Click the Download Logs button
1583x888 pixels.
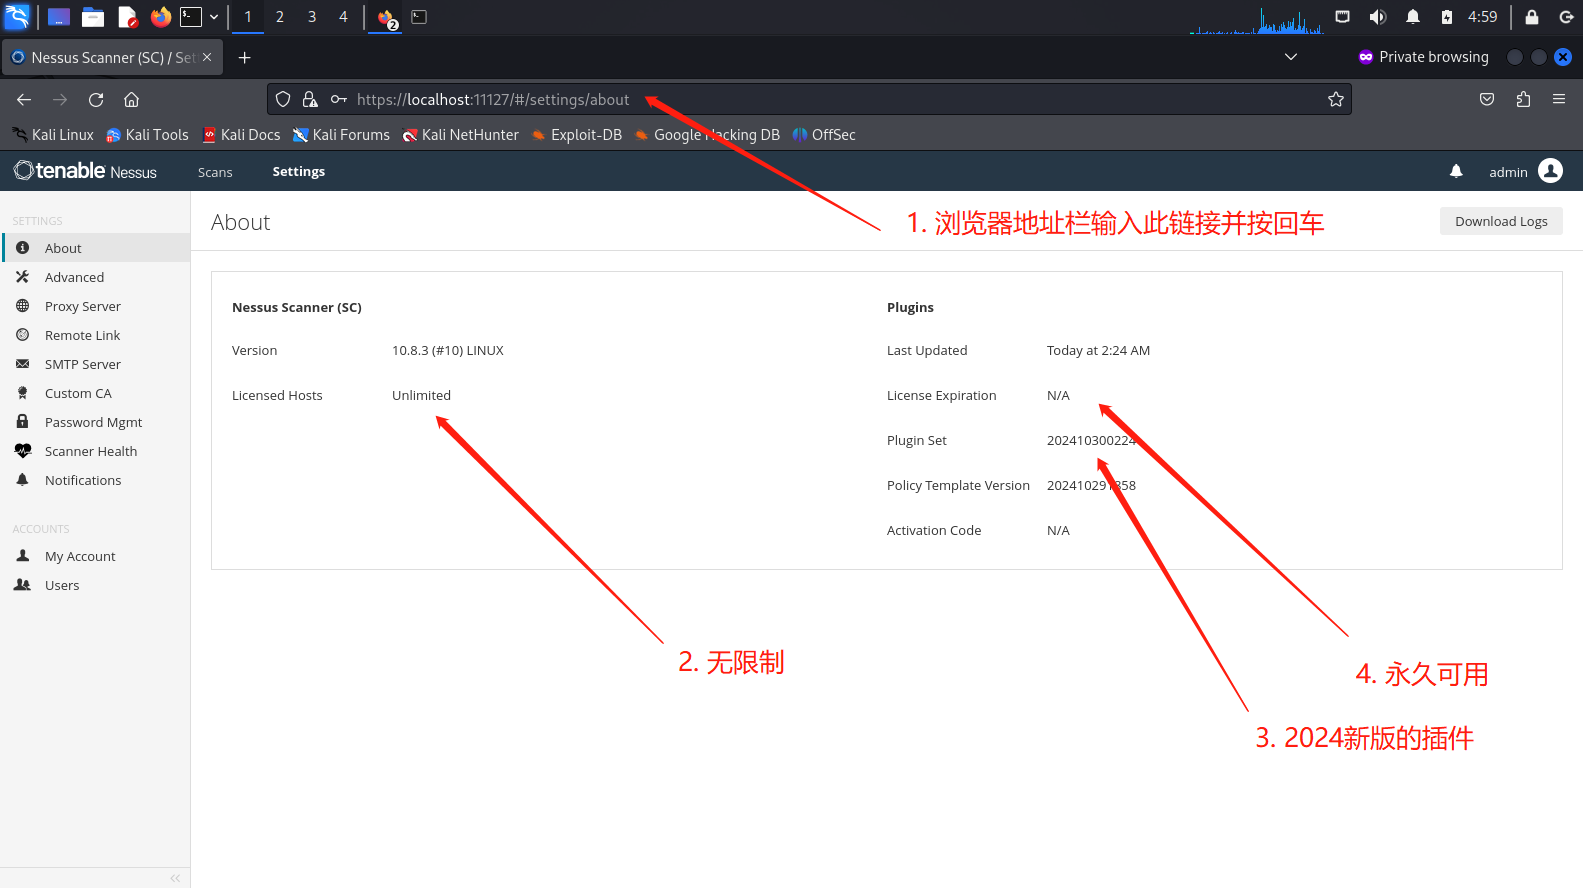1501,221
